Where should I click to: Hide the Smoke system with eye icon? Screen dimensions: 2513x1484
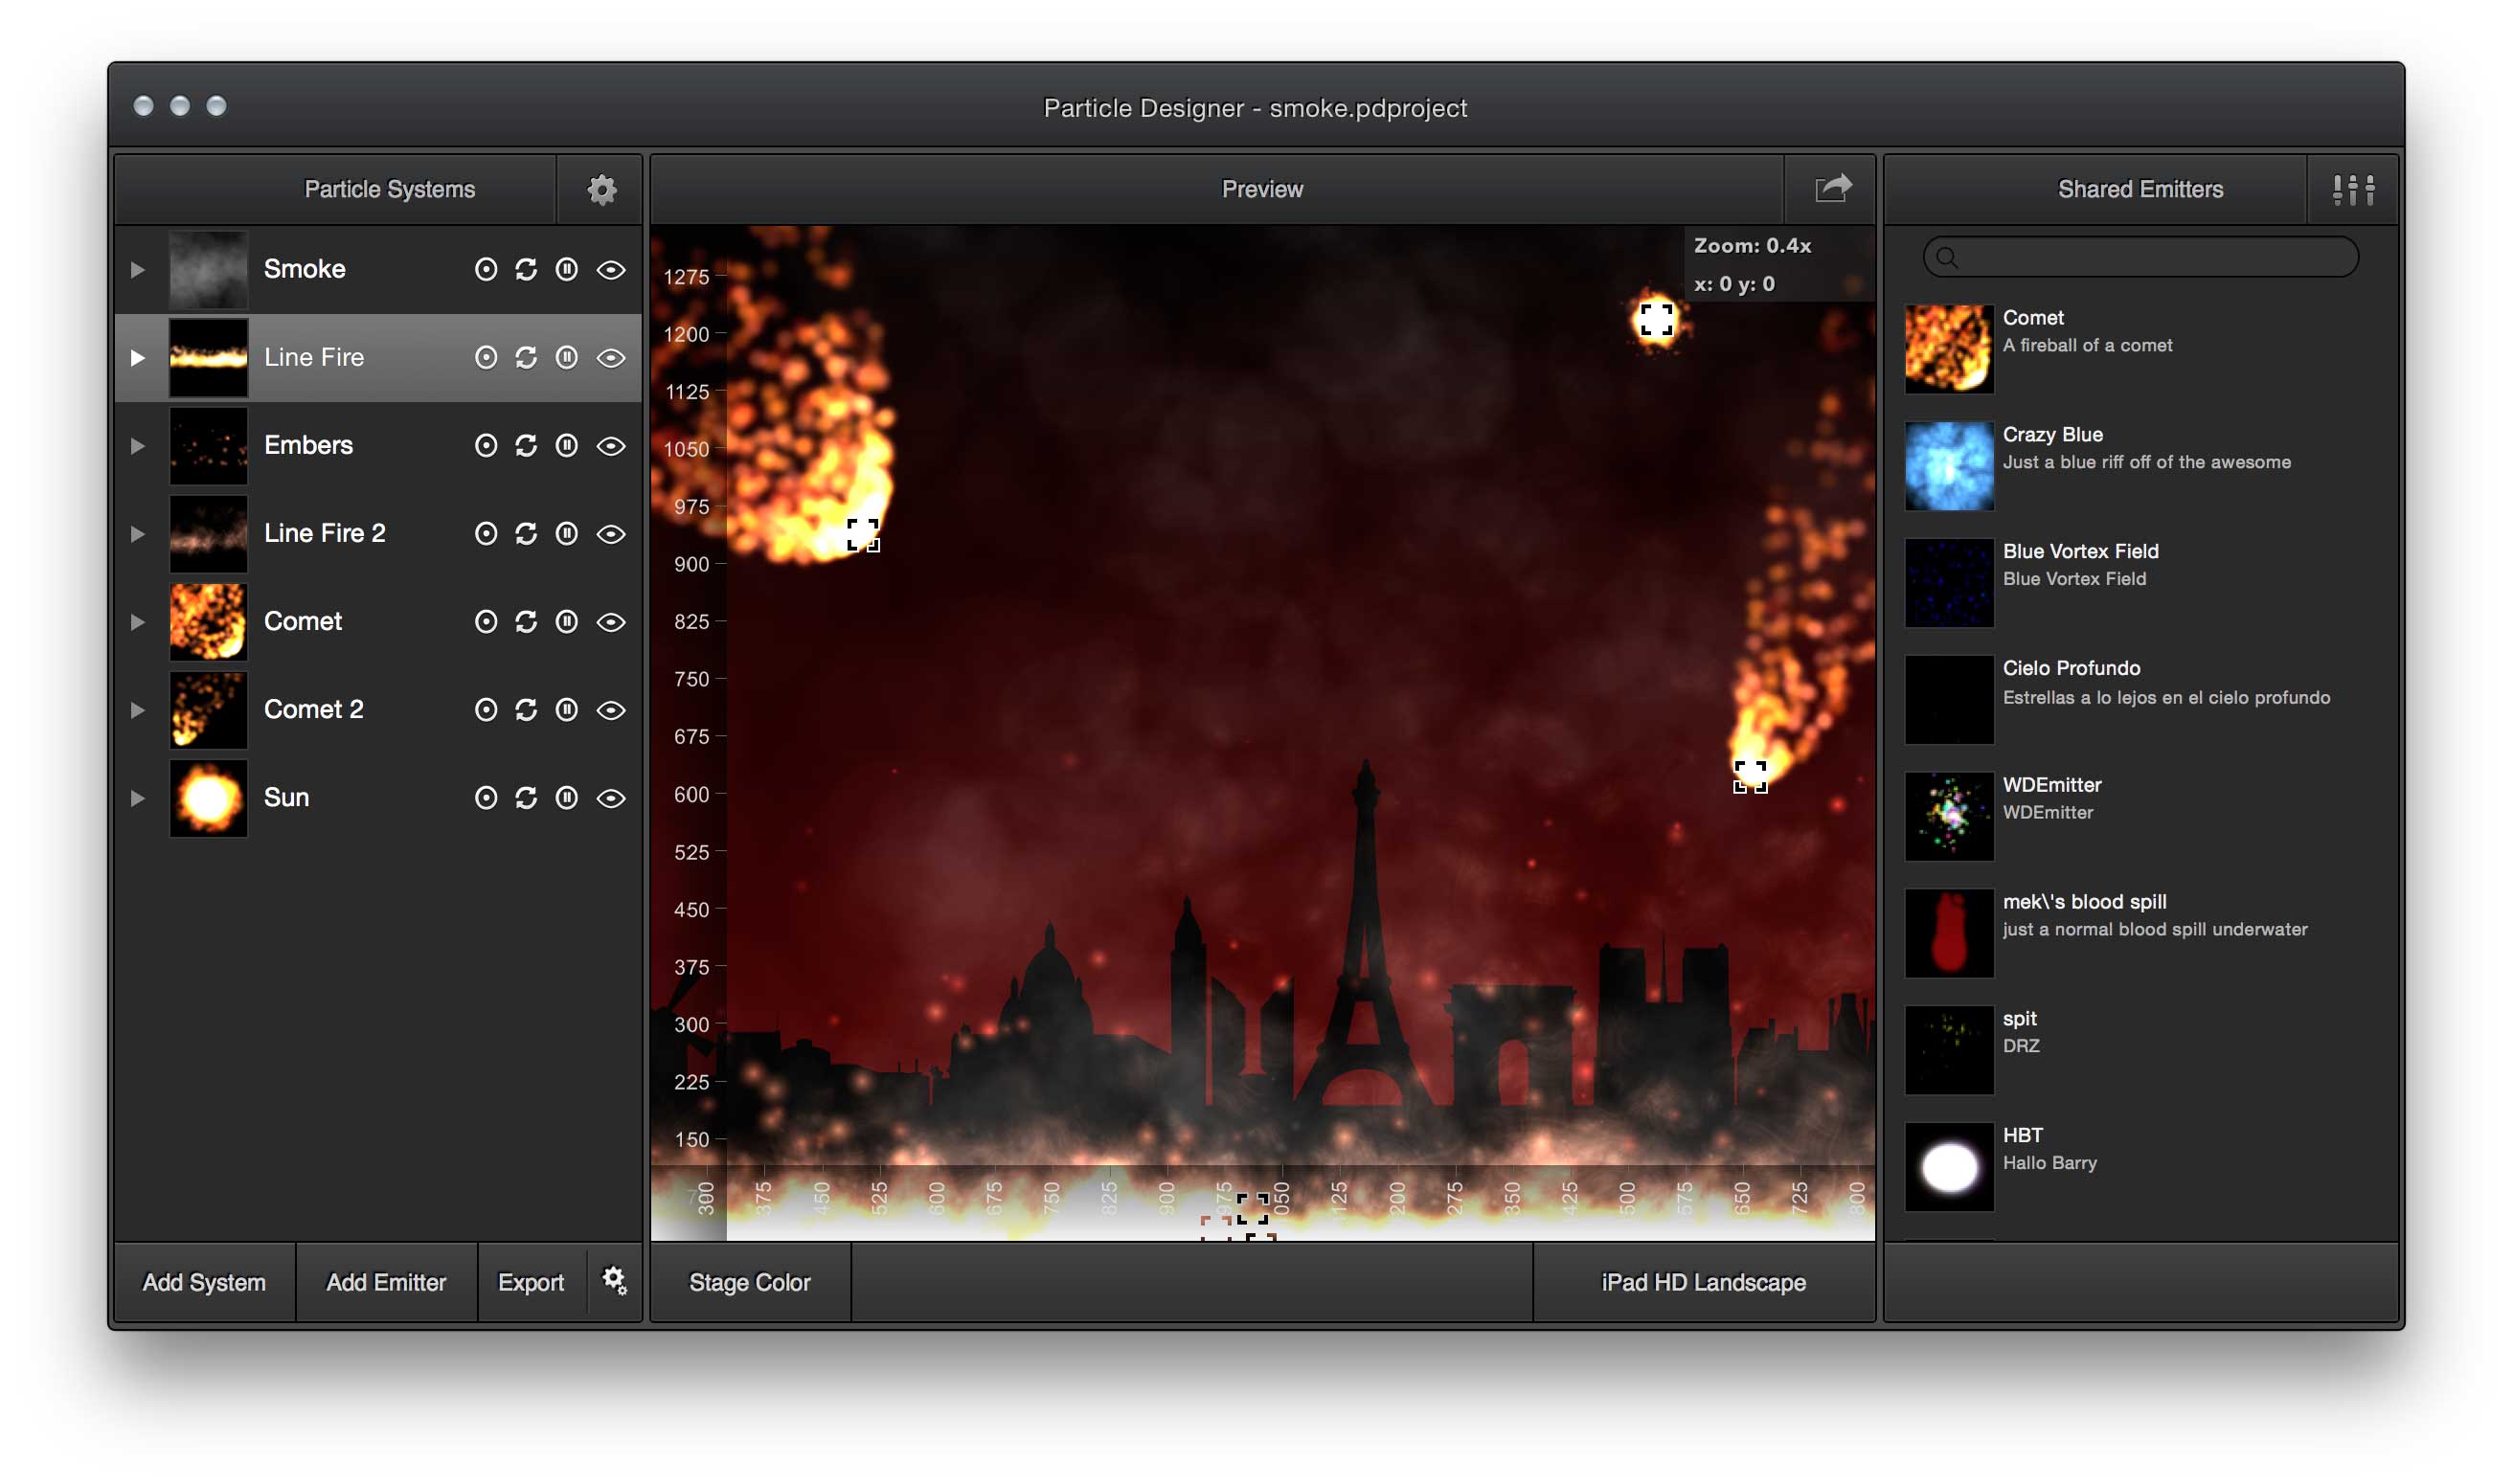tap(611, 269)
